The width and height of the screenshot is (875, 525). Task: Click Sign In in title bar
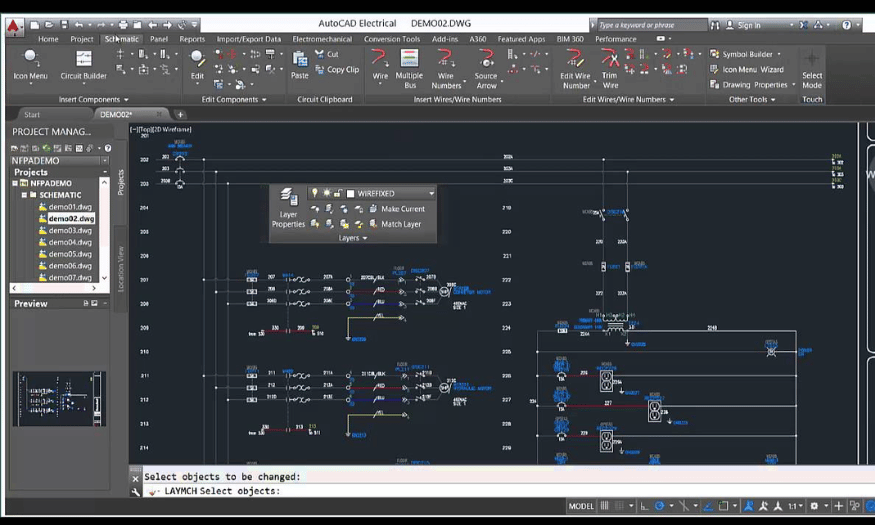743,25
